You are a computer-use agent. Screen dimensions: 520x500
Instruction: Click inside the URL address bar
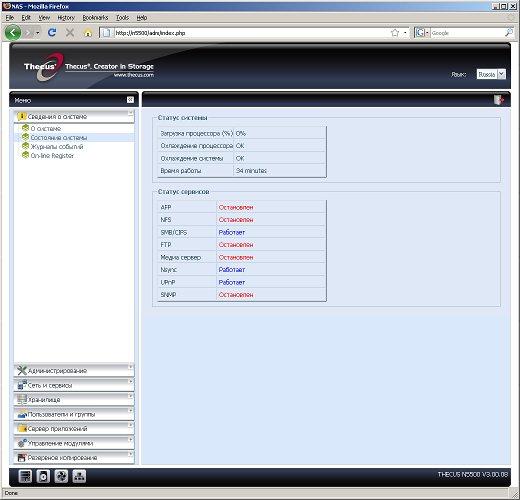coord(250,33)
